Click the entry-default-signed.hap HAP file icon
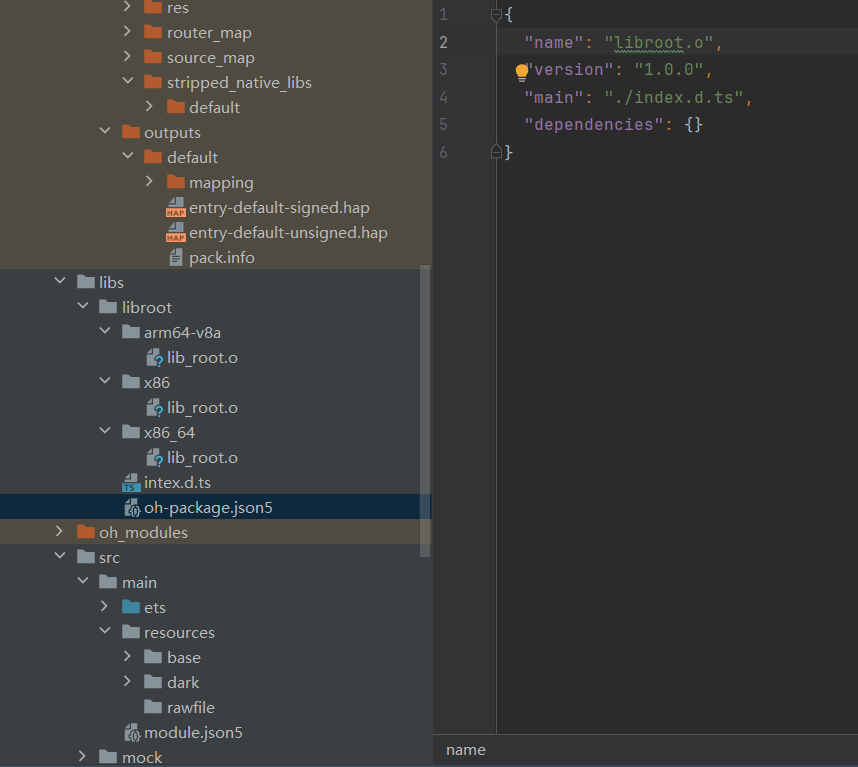Viewport: 858px width, 767px height. tap(176, 208)
